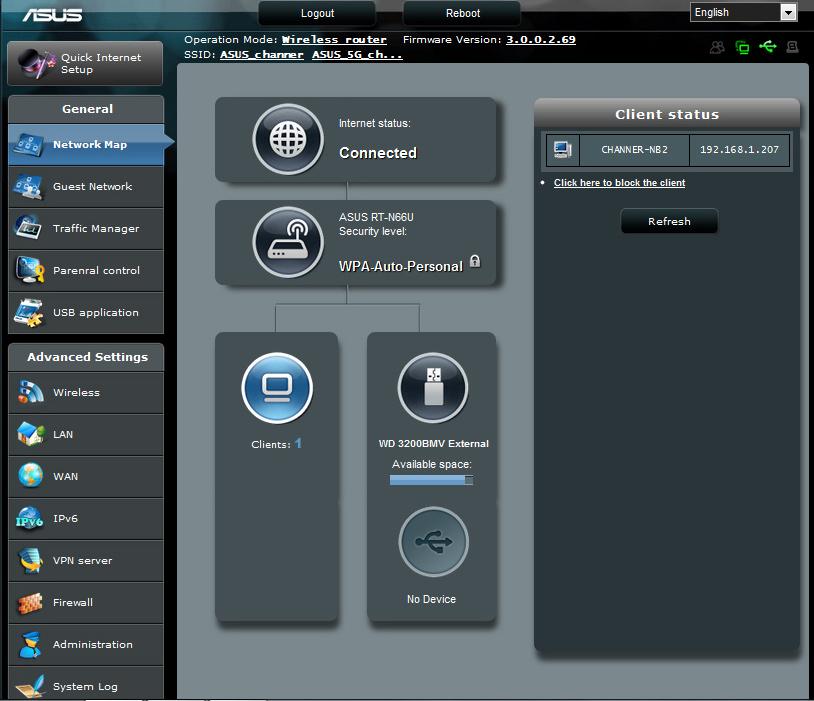Click the Reboot button

click(463, 14)
